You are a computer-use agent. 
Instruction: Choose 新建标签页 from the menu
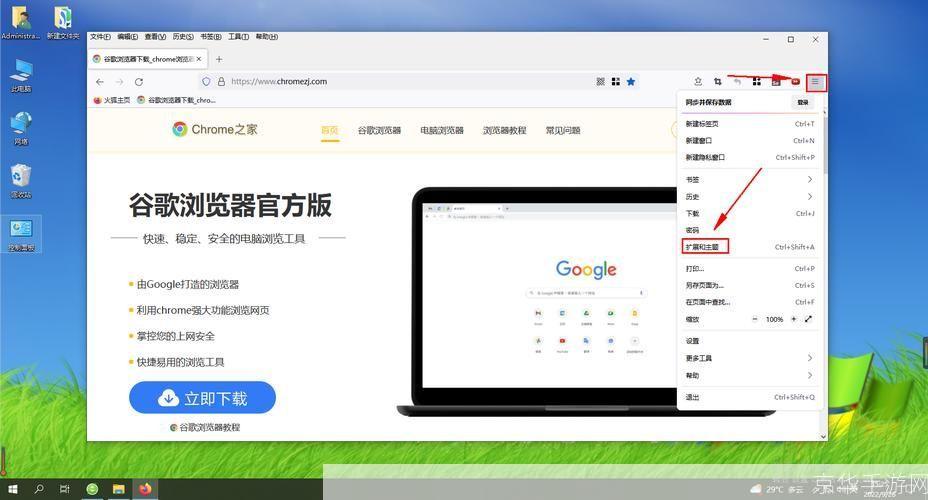[x=749, y=124]
